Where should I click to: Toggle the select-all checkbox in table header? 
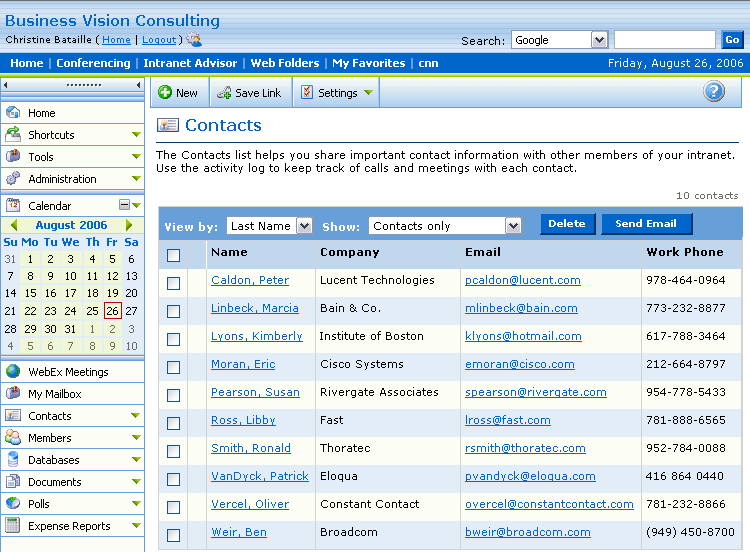[x=173, y=255]
